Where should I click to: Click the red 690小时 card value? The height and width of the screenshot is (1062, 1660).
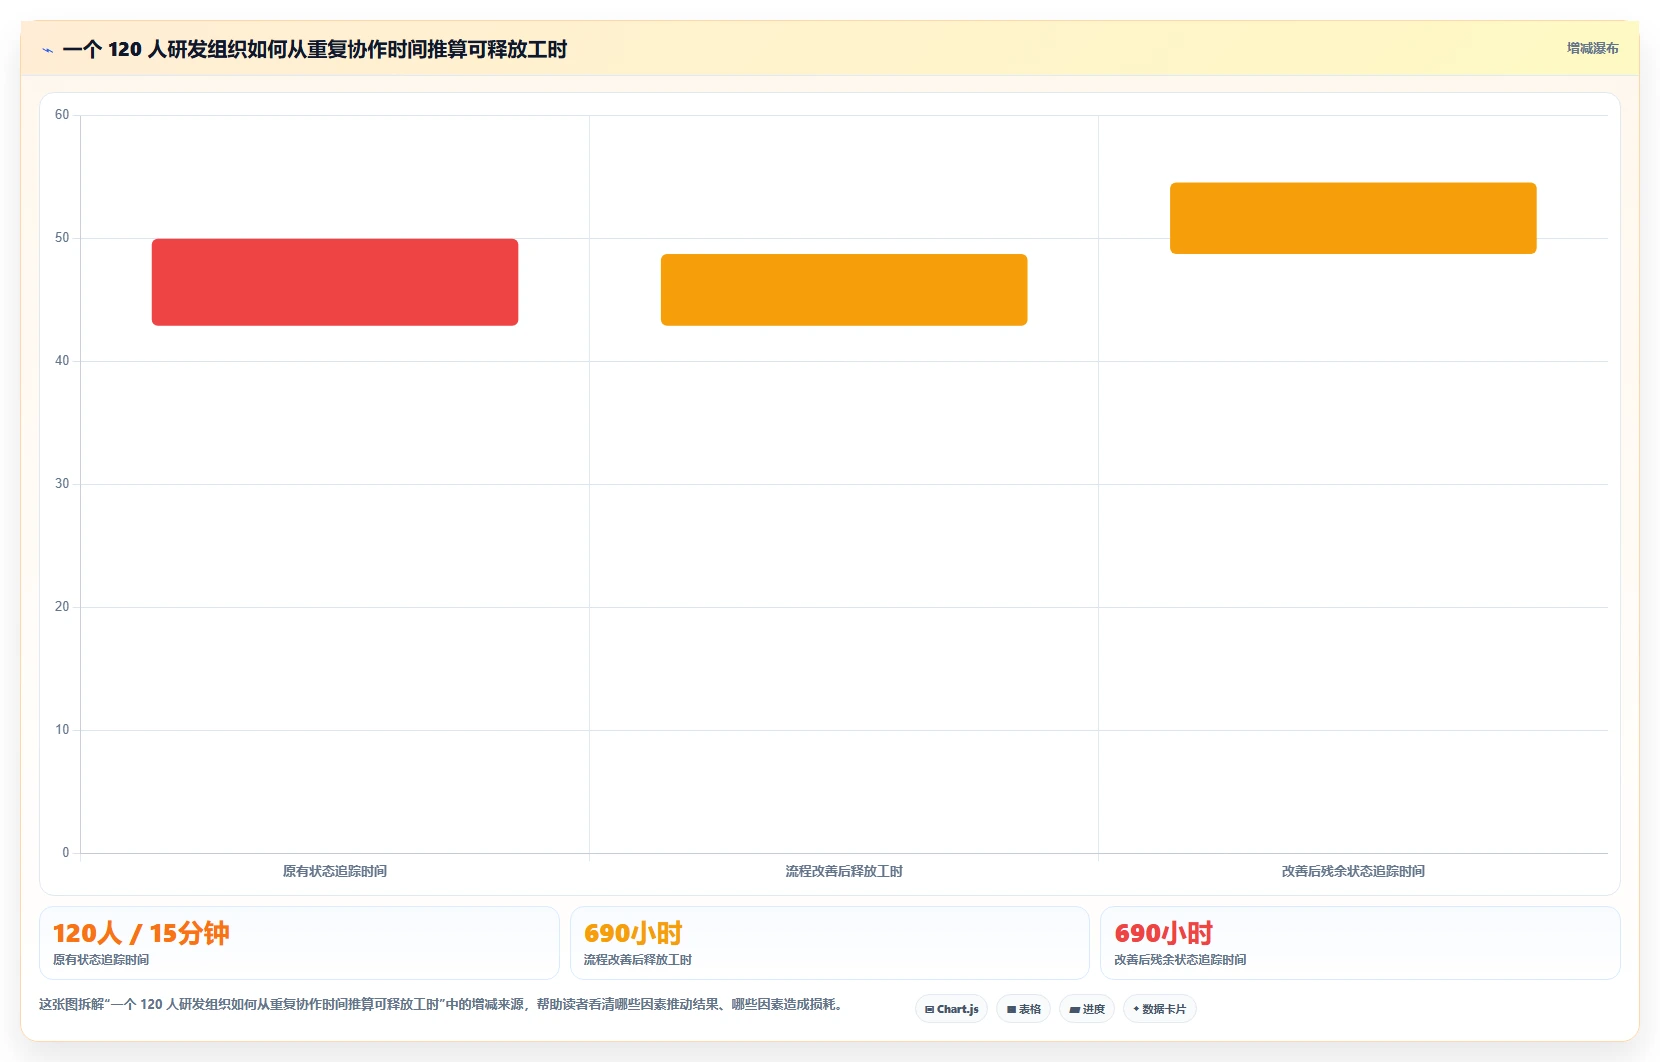click(1164, 933)
